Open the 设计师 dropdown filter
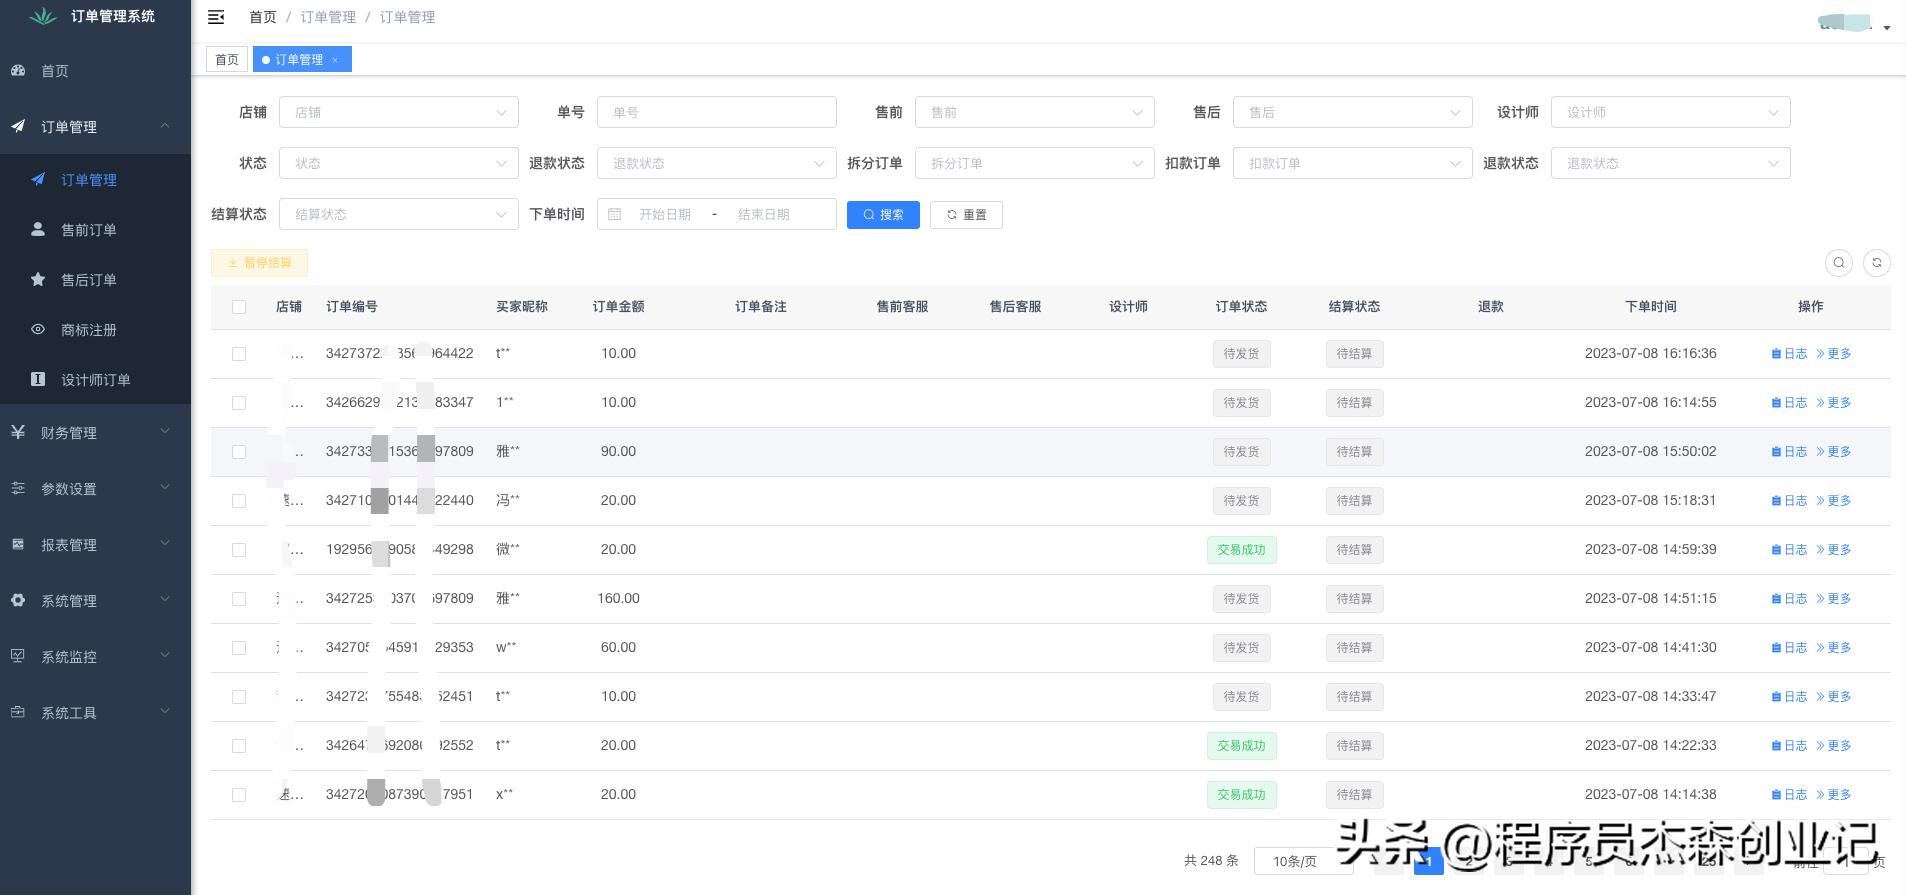Screen dimensions: 1906x895 (x=1671, y=112)
